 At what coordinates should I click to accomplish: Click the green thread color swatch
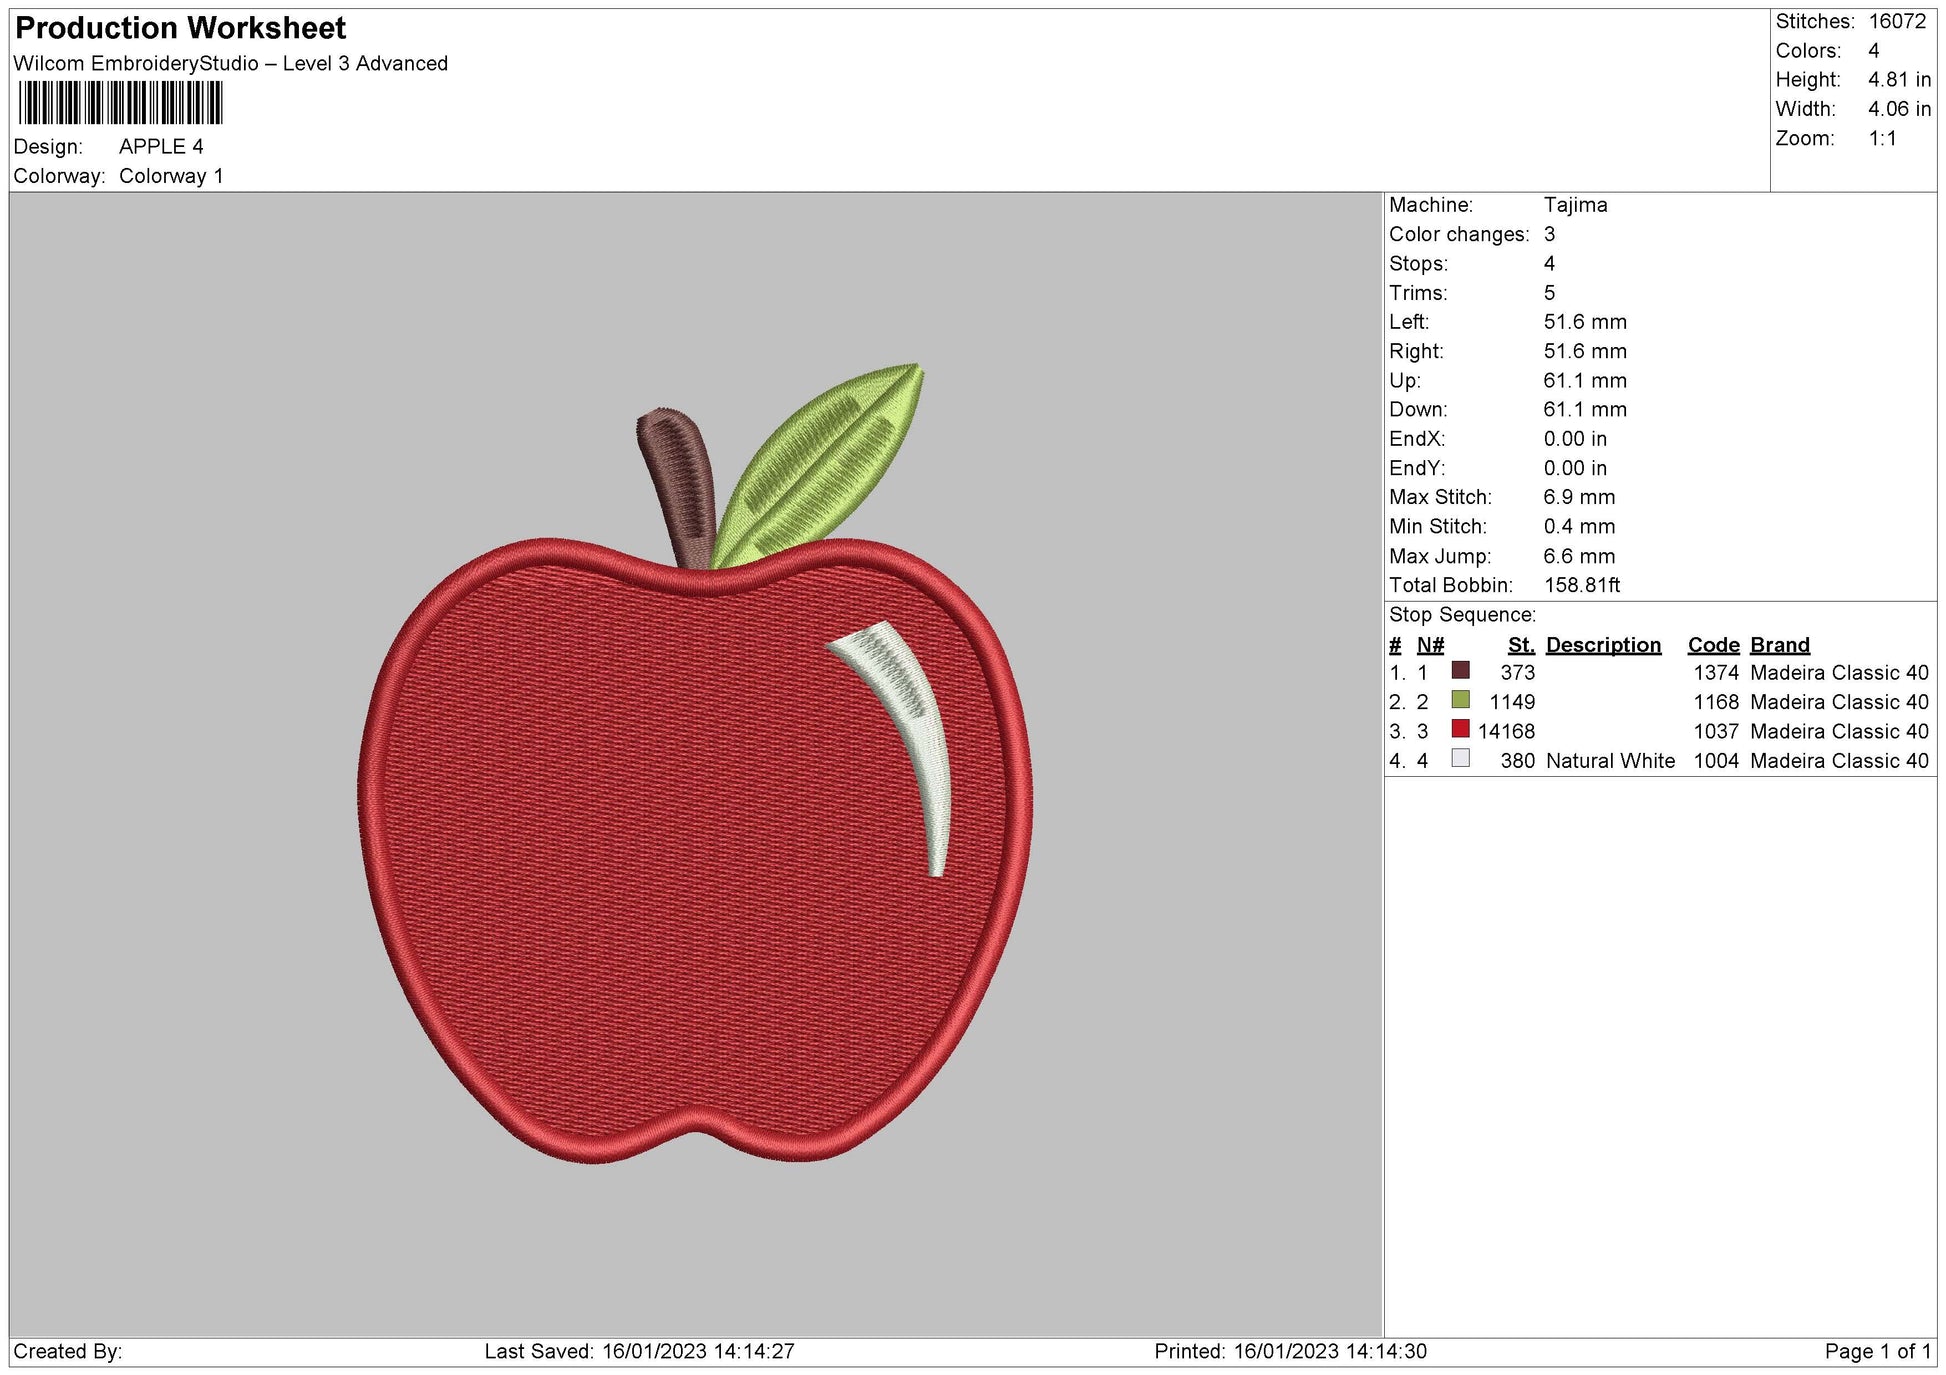pyautogui.click(x=1460, y=699)
